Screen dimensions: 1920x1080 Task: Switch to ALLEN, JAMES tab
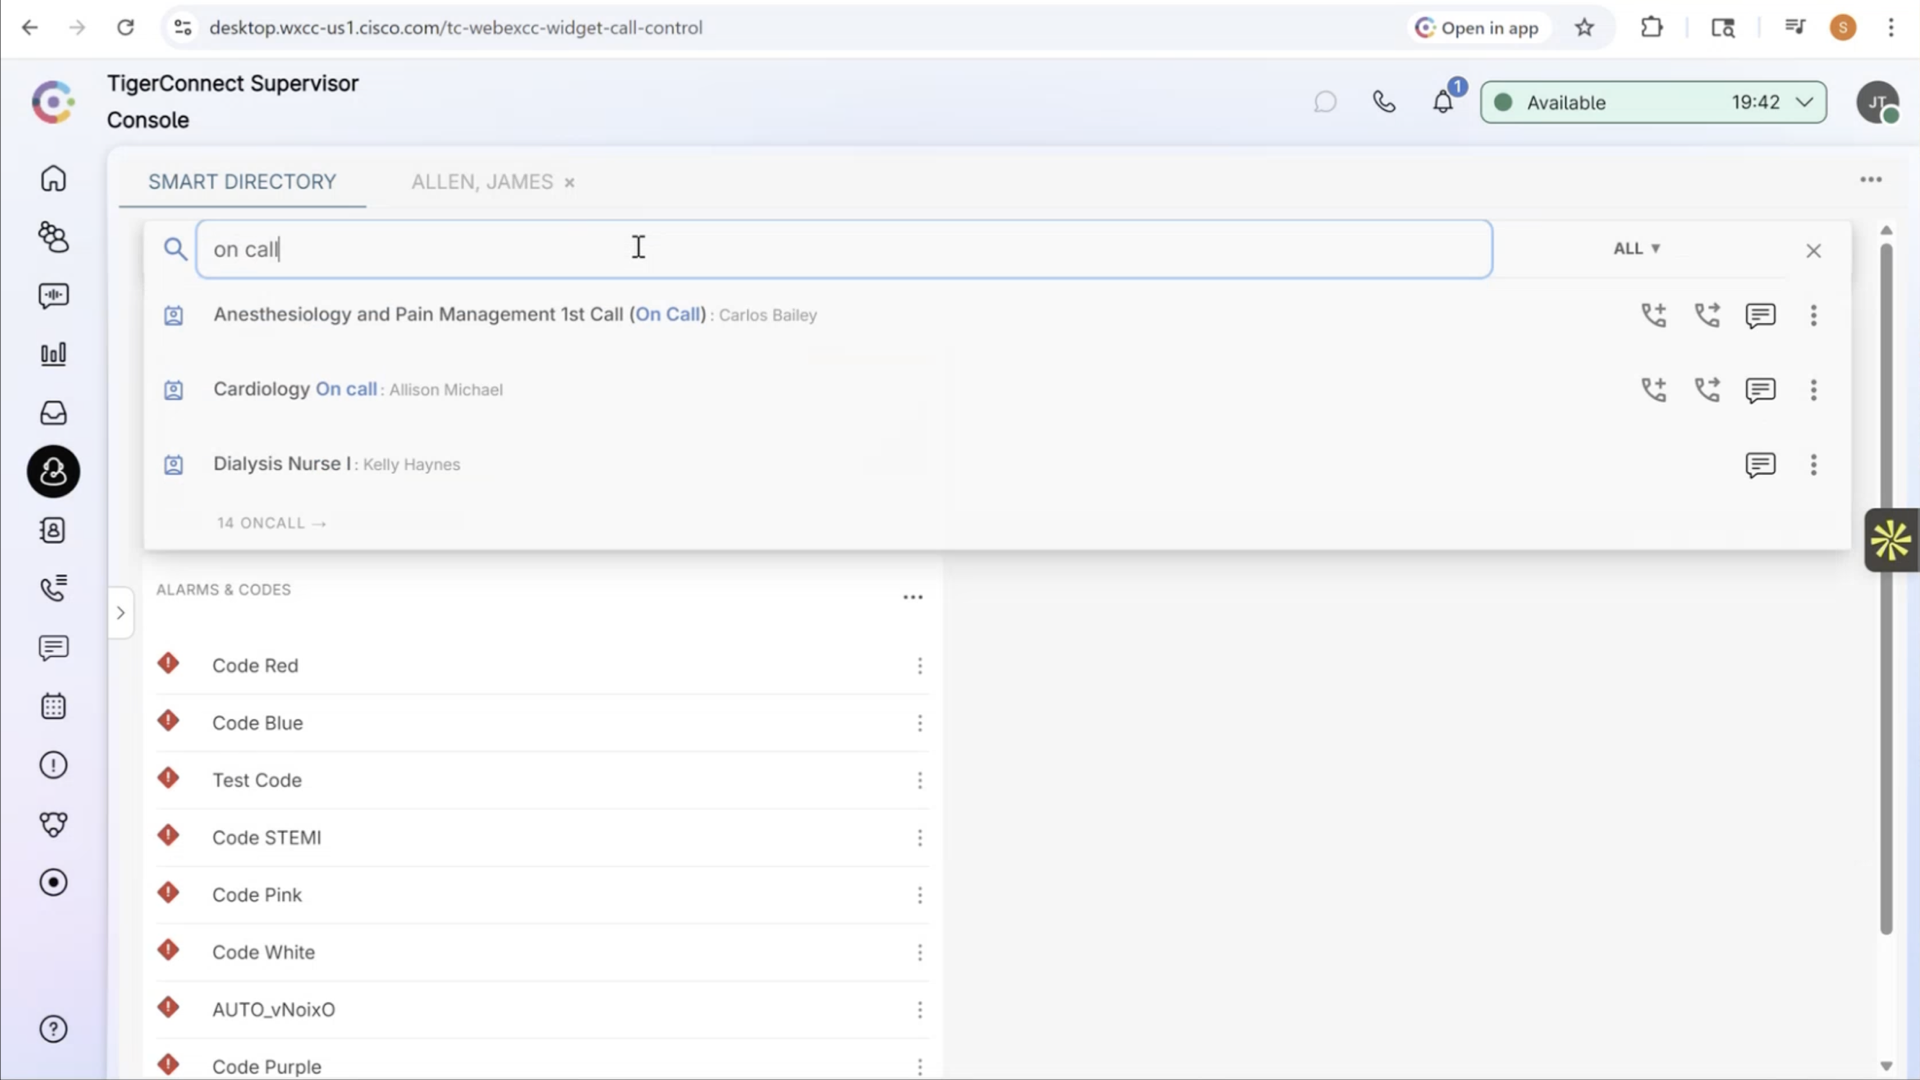coord(482,182)
